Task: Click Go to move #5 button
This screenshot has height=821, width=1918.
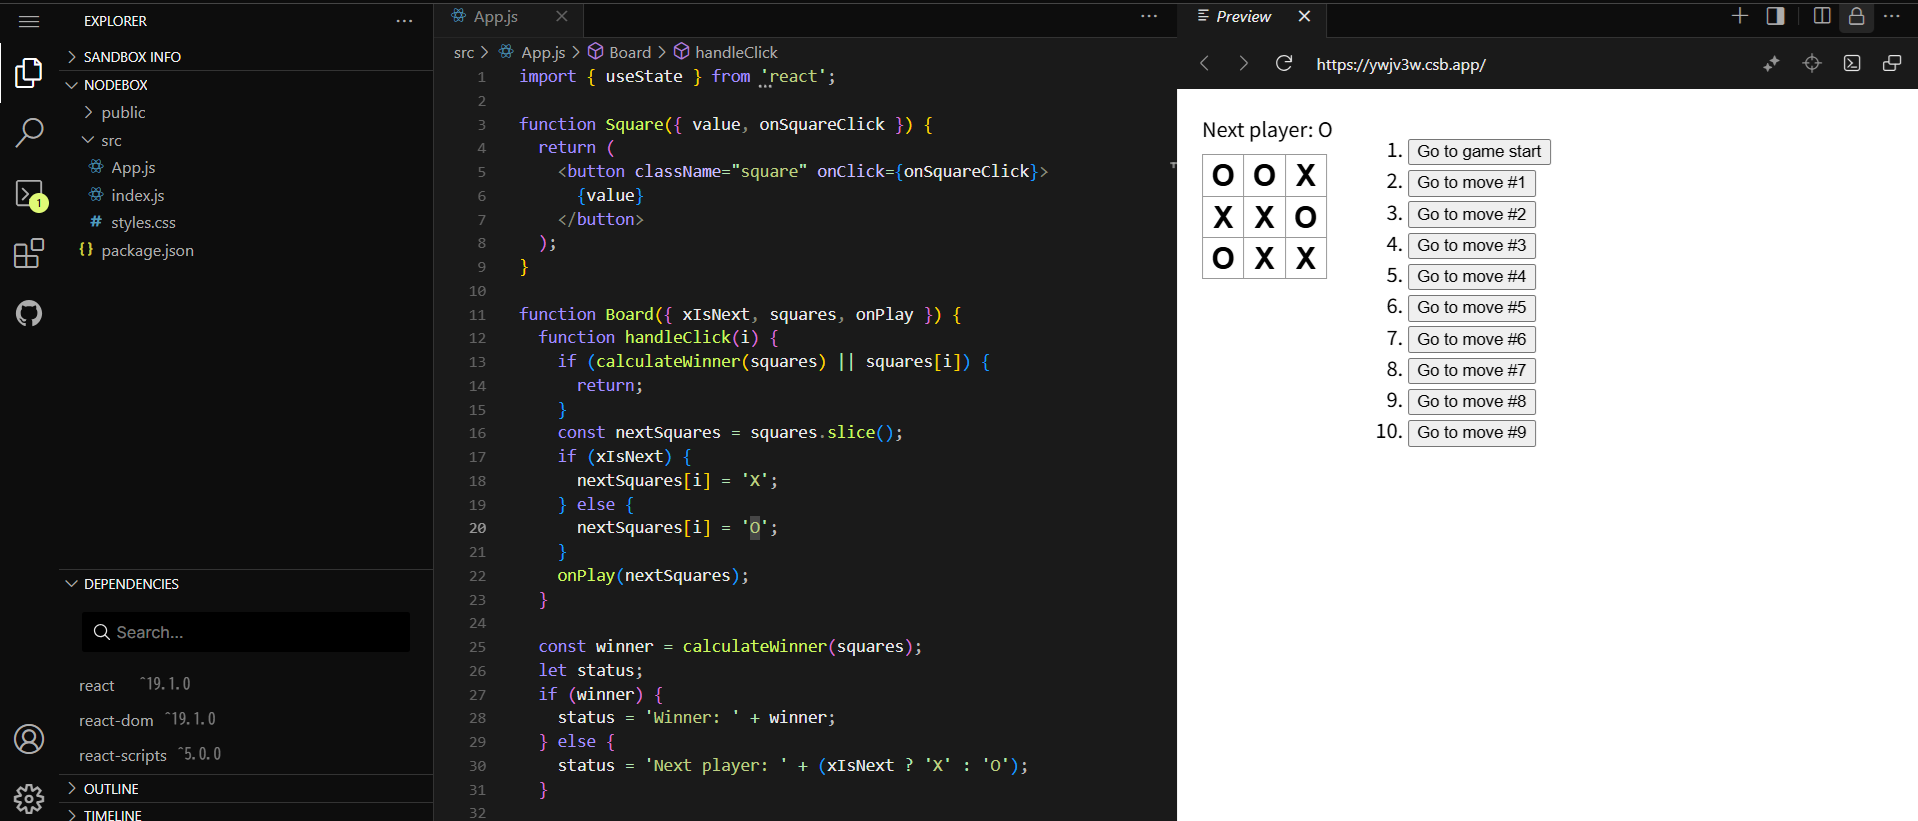Action: coord(1472,308)
